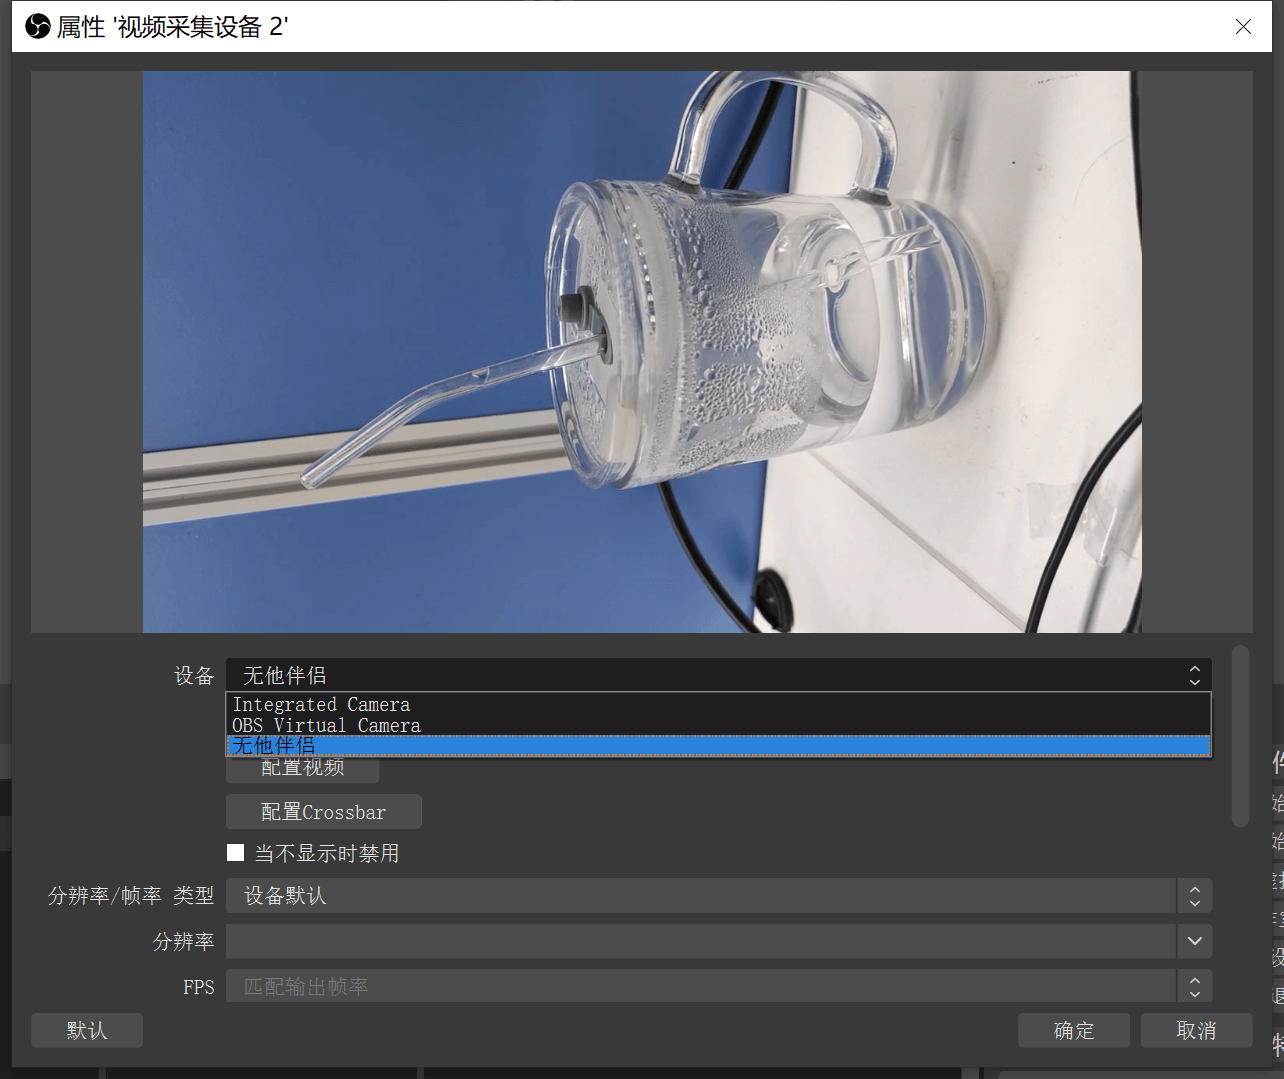
Task: Cancel with the 取消 button
Action: [x=1196, y=1030]
